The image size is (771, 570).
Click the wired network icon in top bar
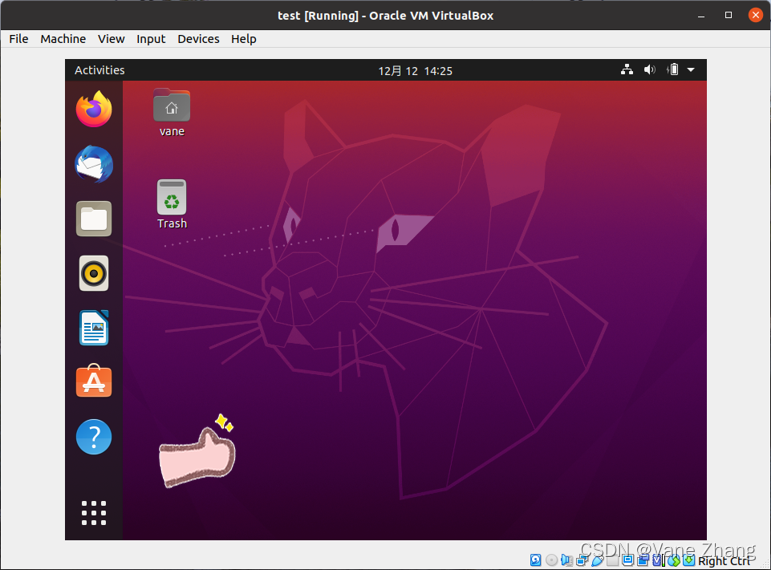tap(627, 69)
